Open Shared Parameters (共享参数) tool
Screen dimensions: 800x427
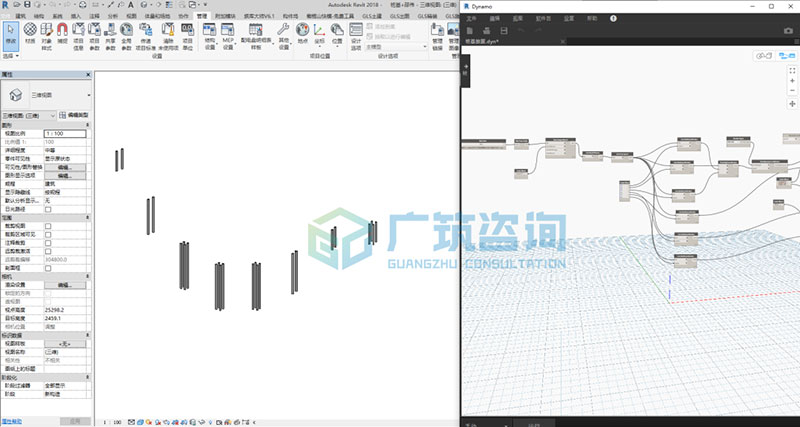(110, 36)
